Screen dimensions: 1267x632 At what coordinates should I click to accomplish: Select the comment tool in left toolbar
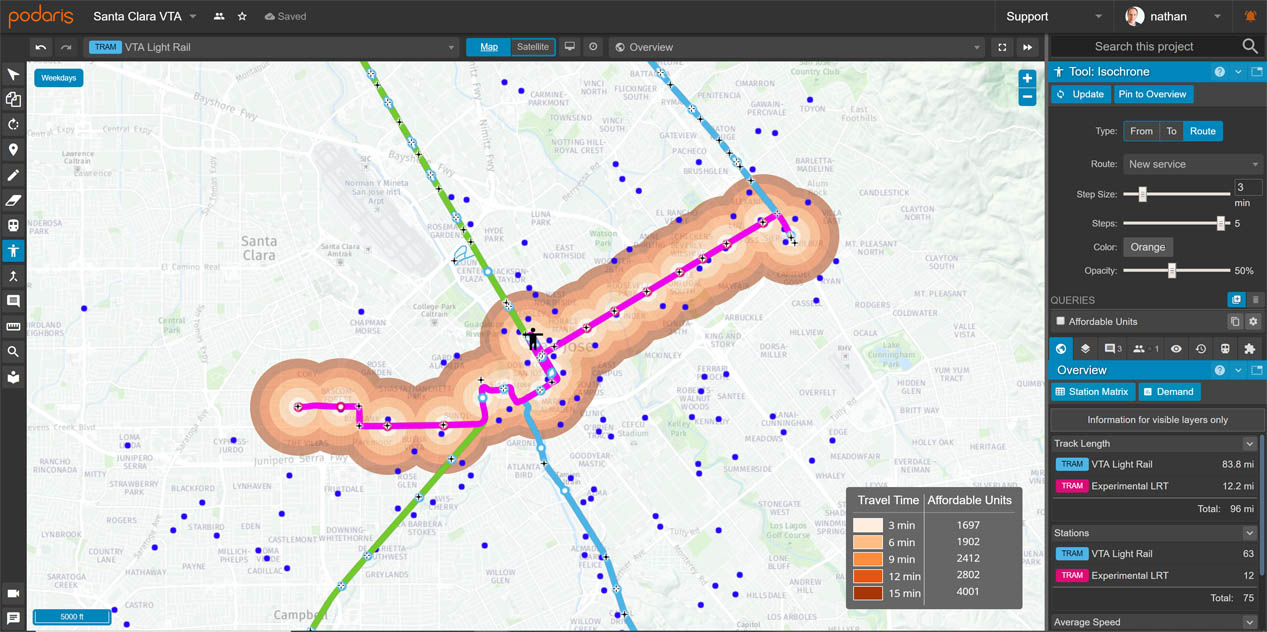(x=13, y=301)
